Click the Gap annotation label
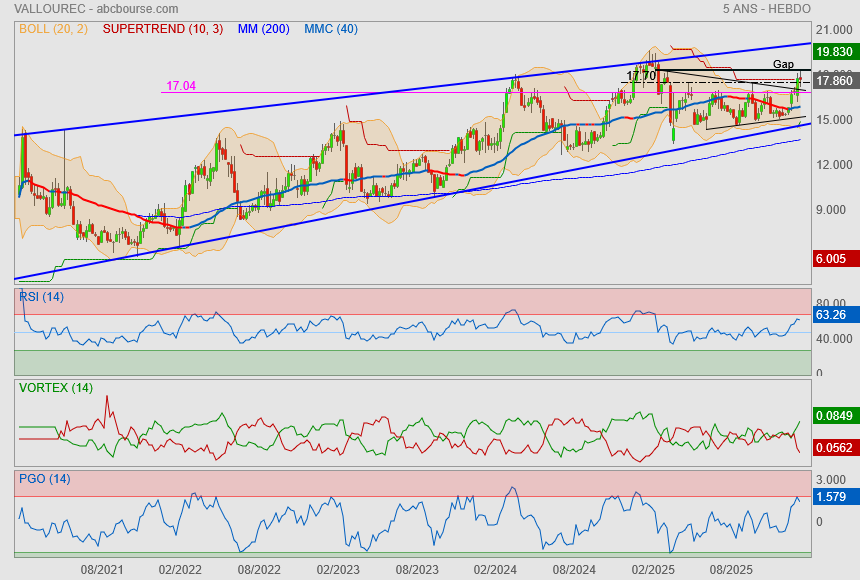 tap(783, 64)
